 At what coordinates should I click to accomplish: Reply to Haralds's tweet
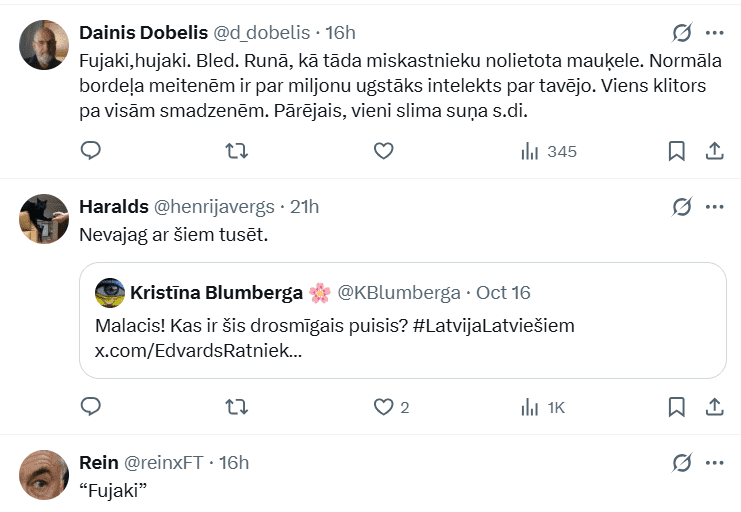90,407
